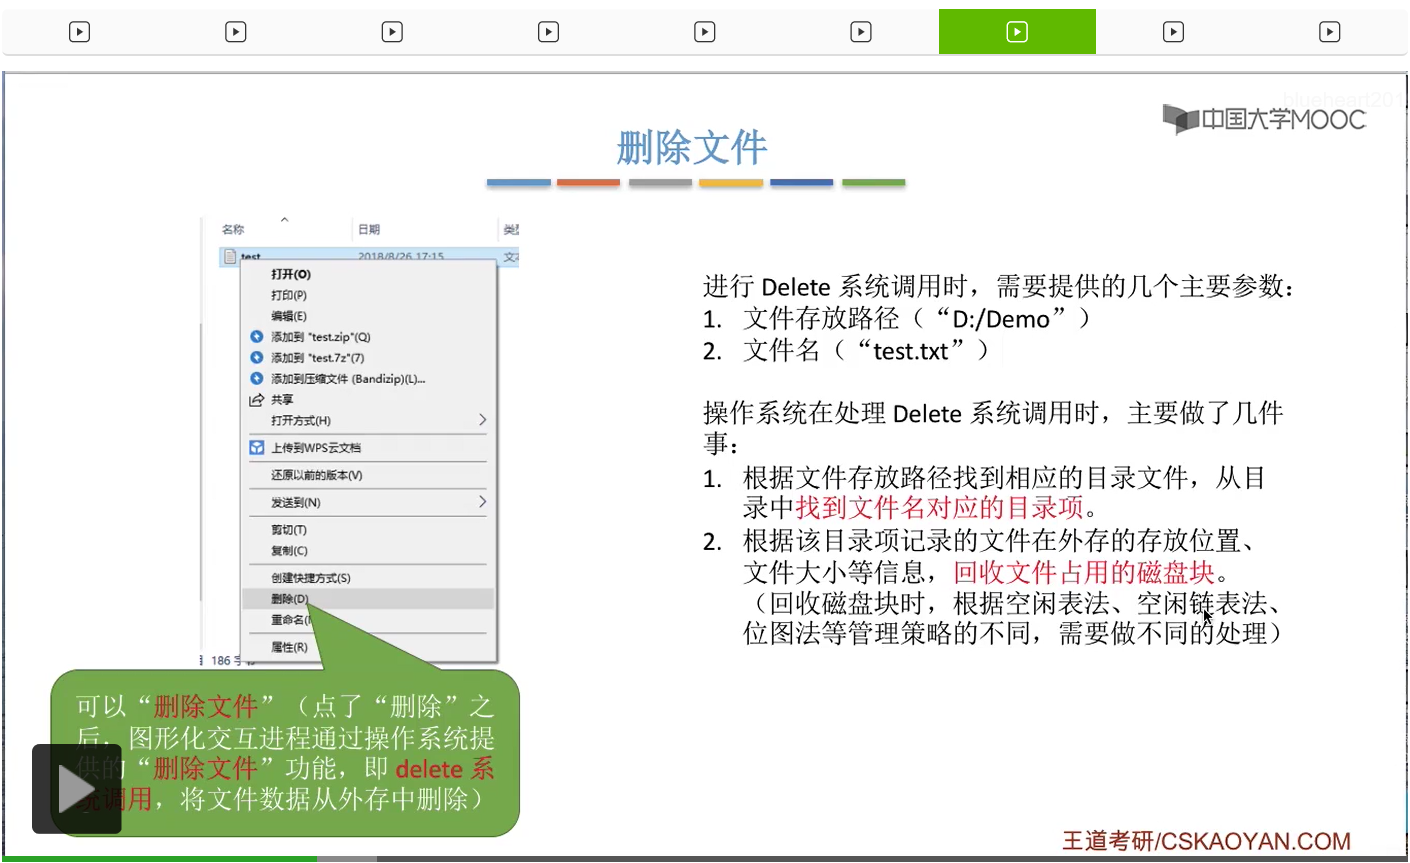The height and width of the screenshot is (863, 1410).
Task: Click the share icon beside 共享
Action: click(x=256, y=400)
